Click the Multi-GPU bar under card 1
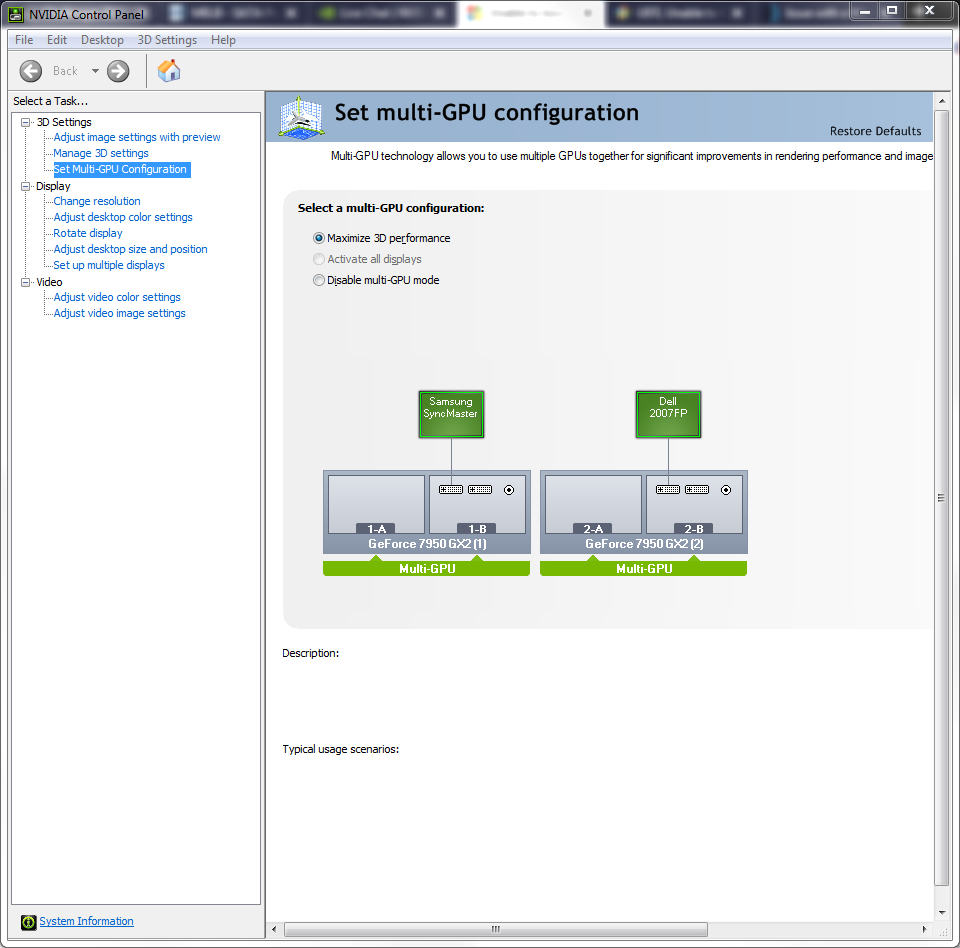 427,568
